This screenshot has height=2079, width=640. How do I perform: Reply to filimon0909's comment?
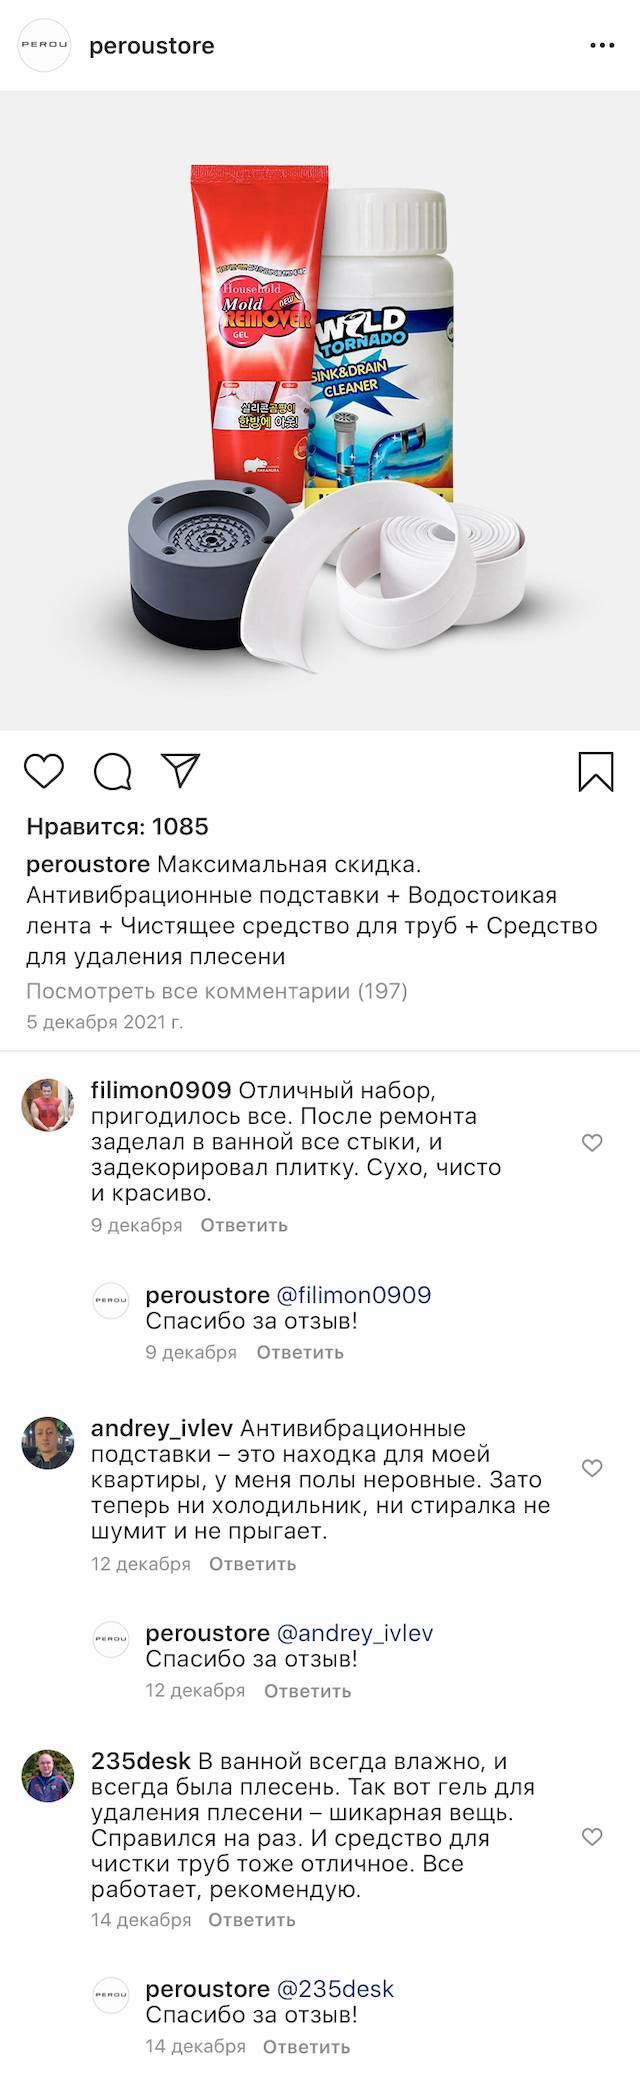244,1225
